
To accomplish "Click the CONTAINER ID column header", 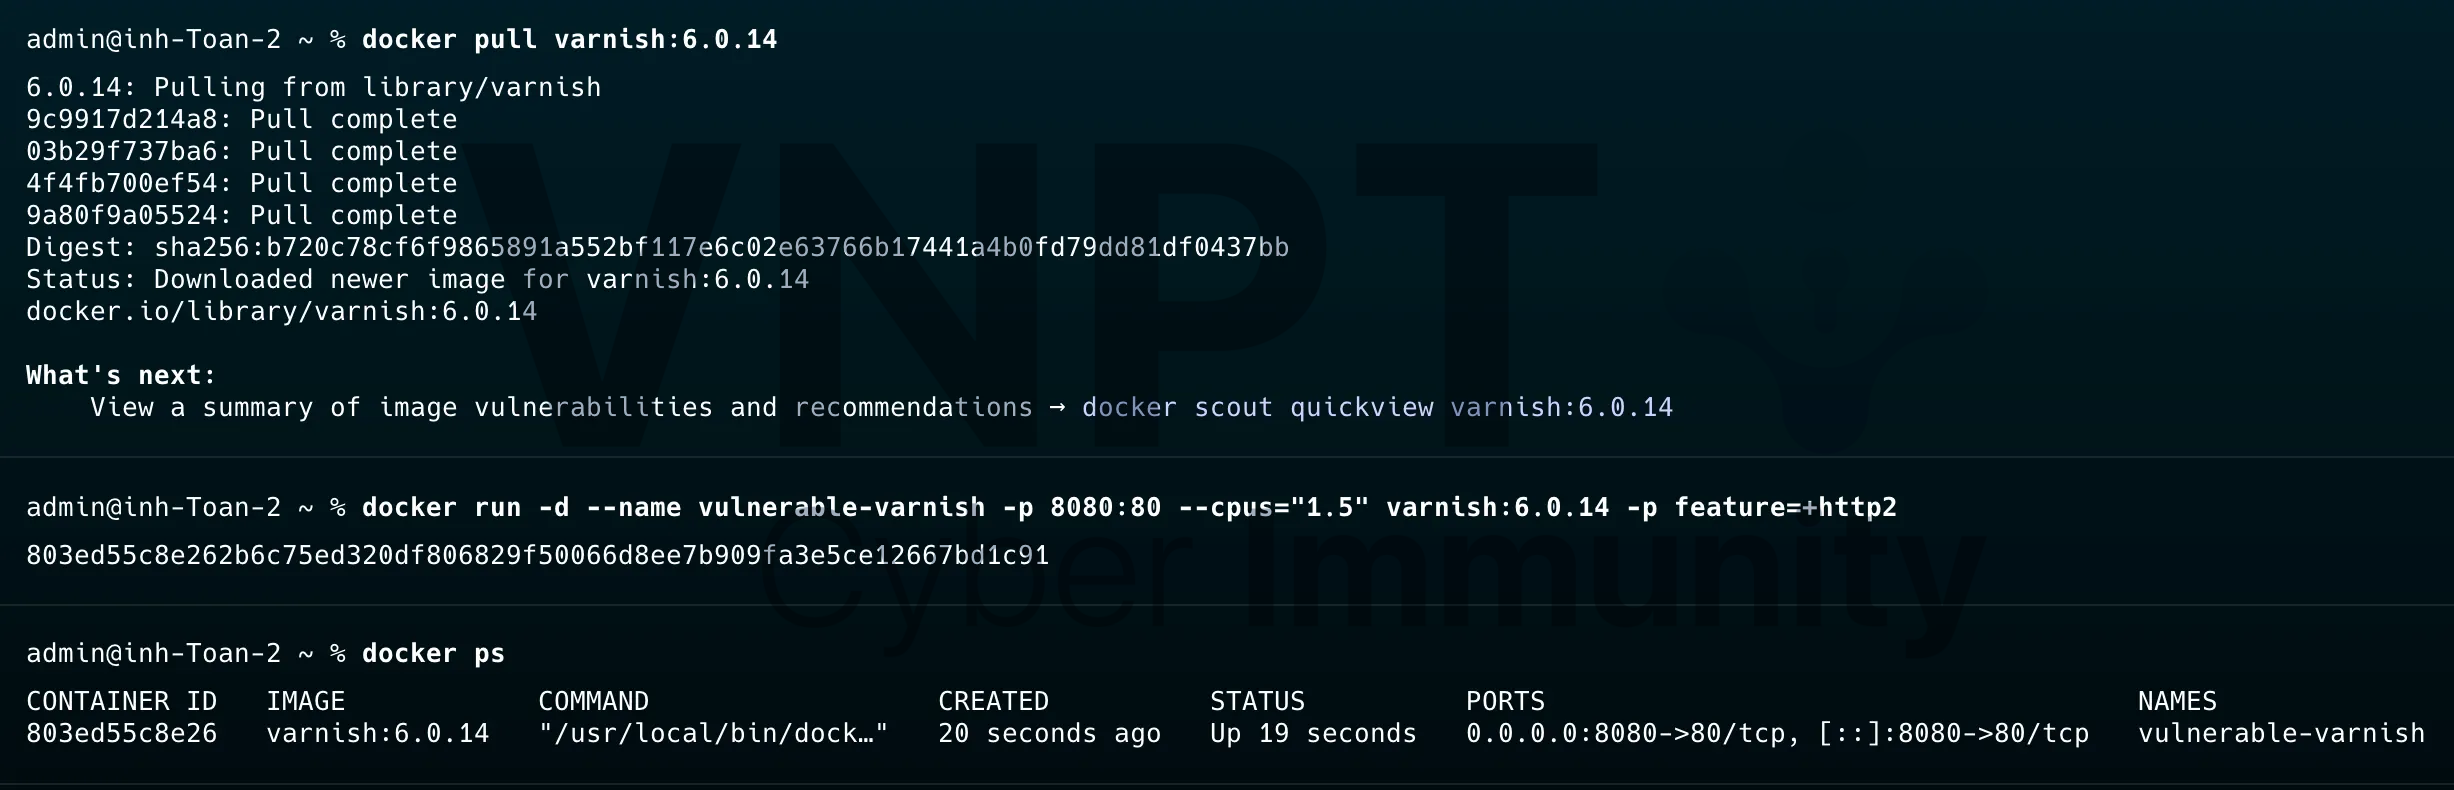I will [x=121, y=701].
